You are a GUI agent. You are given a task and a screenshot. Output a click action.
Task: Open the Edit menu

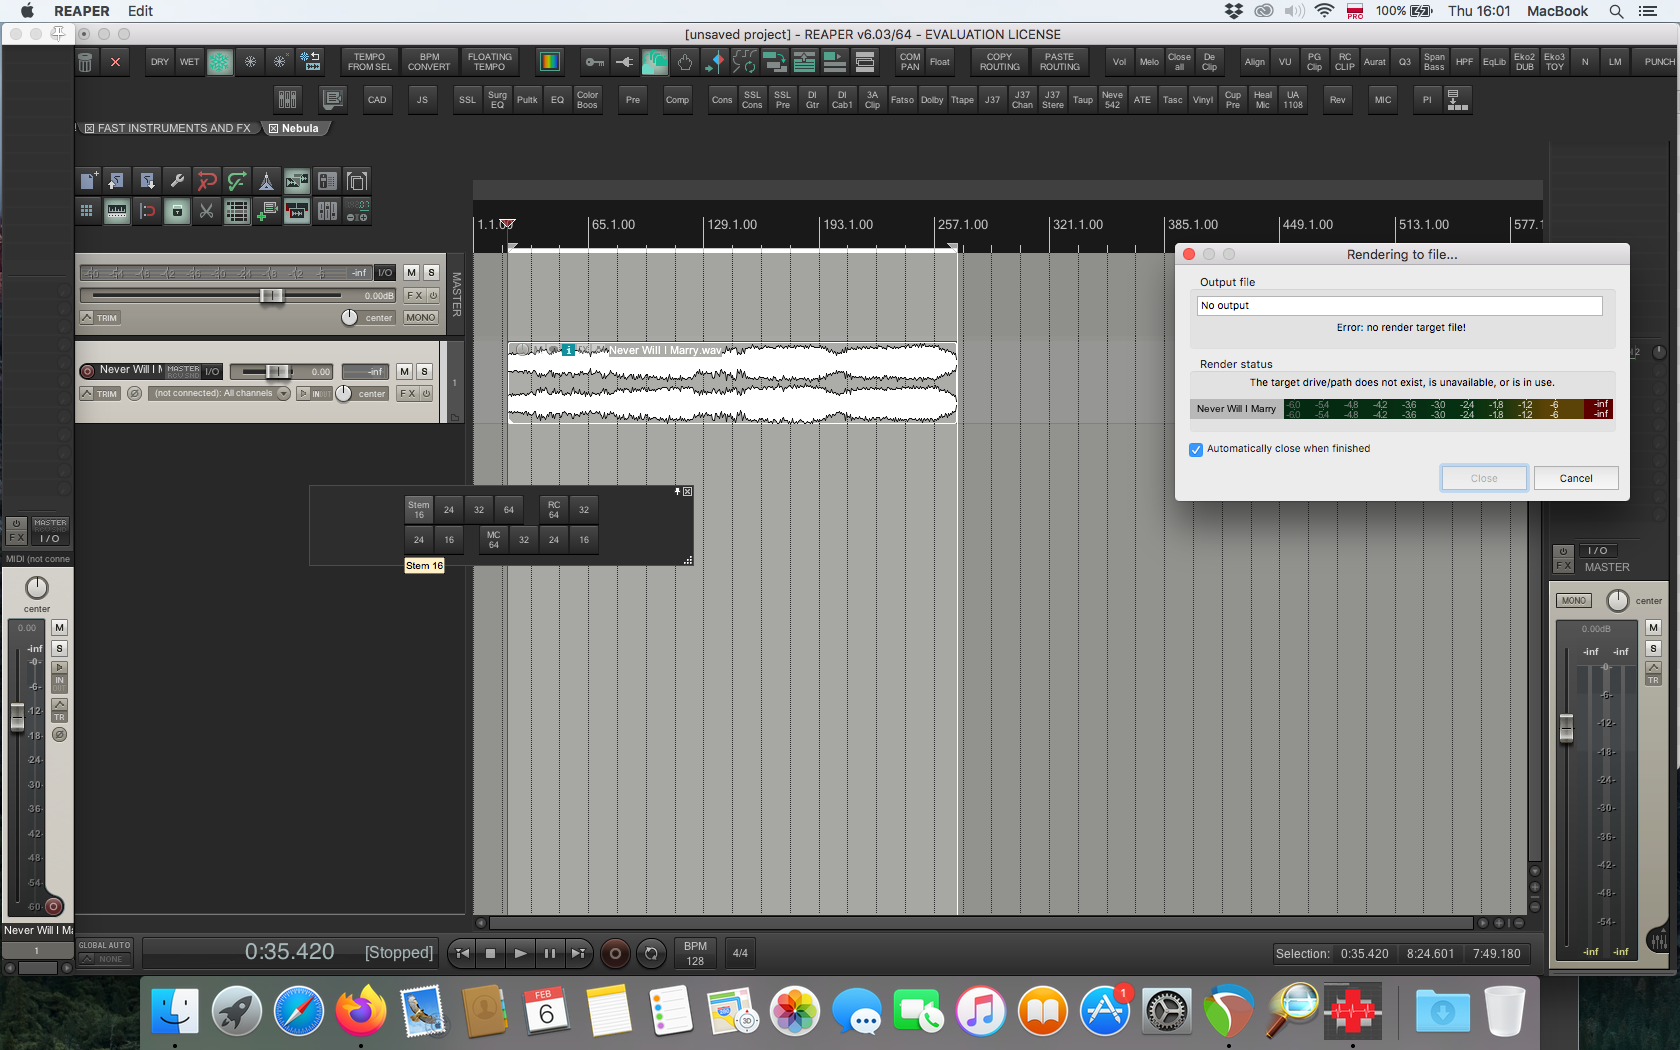(x=140, y=11)
